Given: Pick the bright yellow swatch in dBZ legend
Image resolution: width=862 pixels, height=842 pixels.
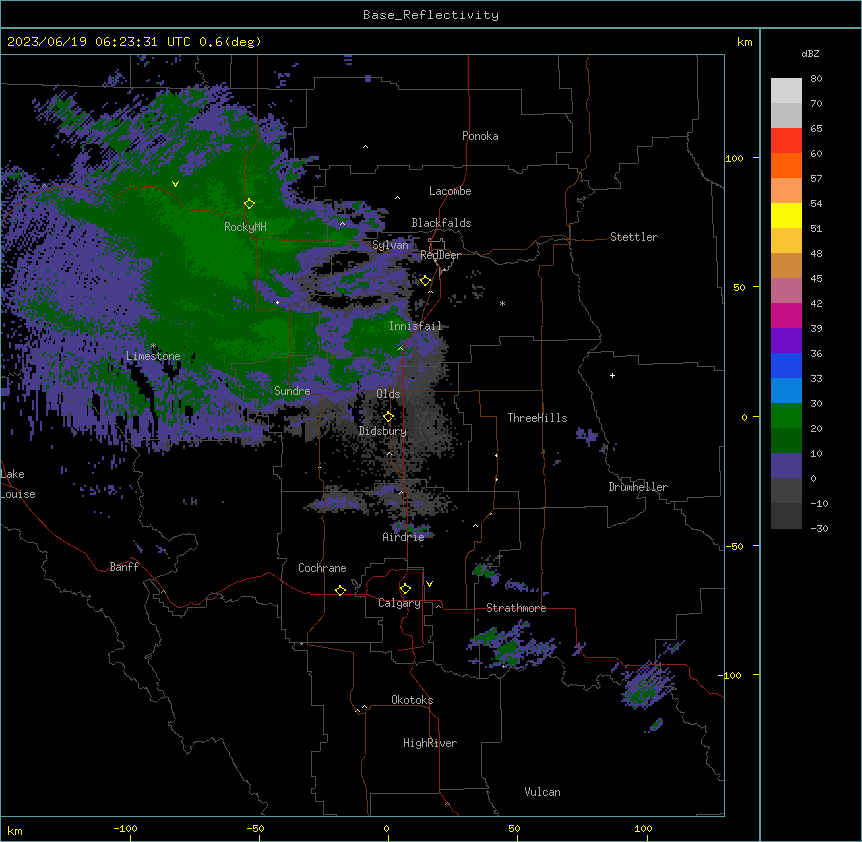Looking at the screenshot, I should coord(786,215).
